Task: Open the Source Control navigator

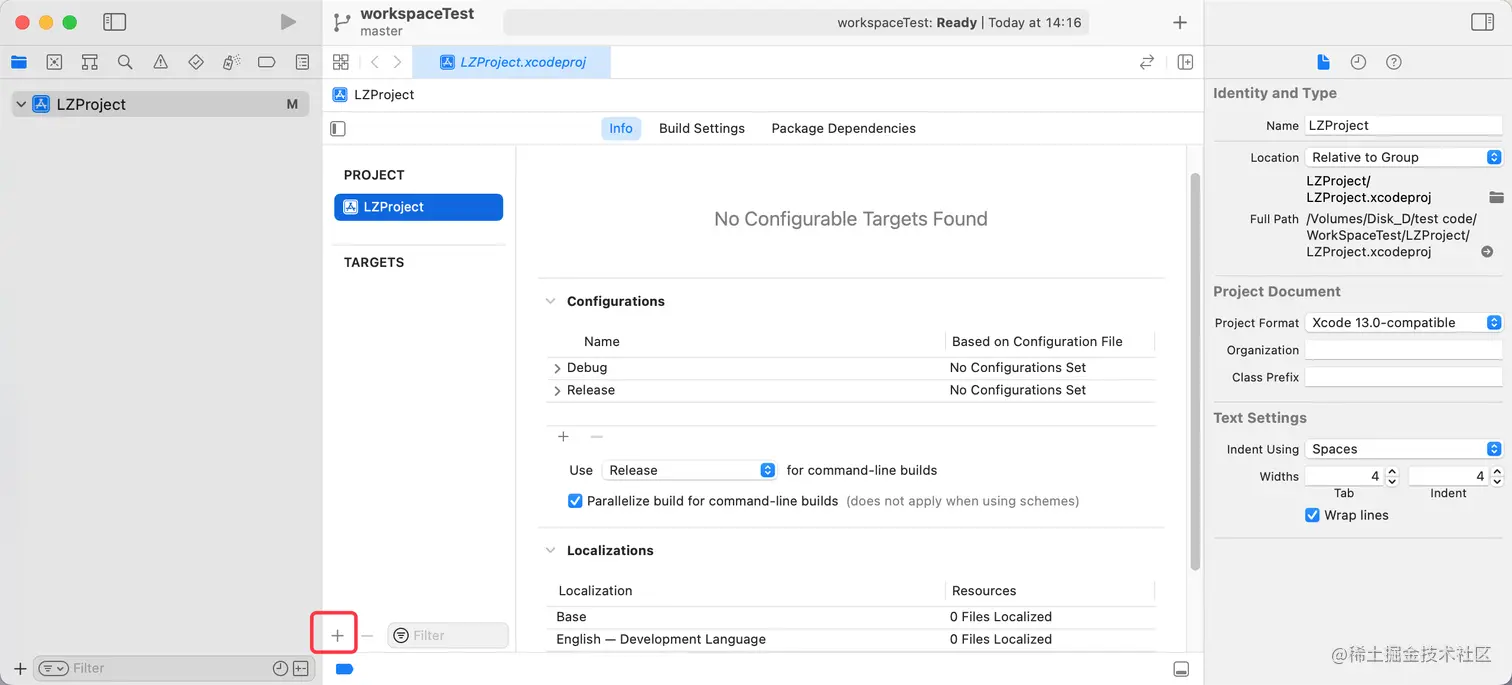Action: pos(54,62)
